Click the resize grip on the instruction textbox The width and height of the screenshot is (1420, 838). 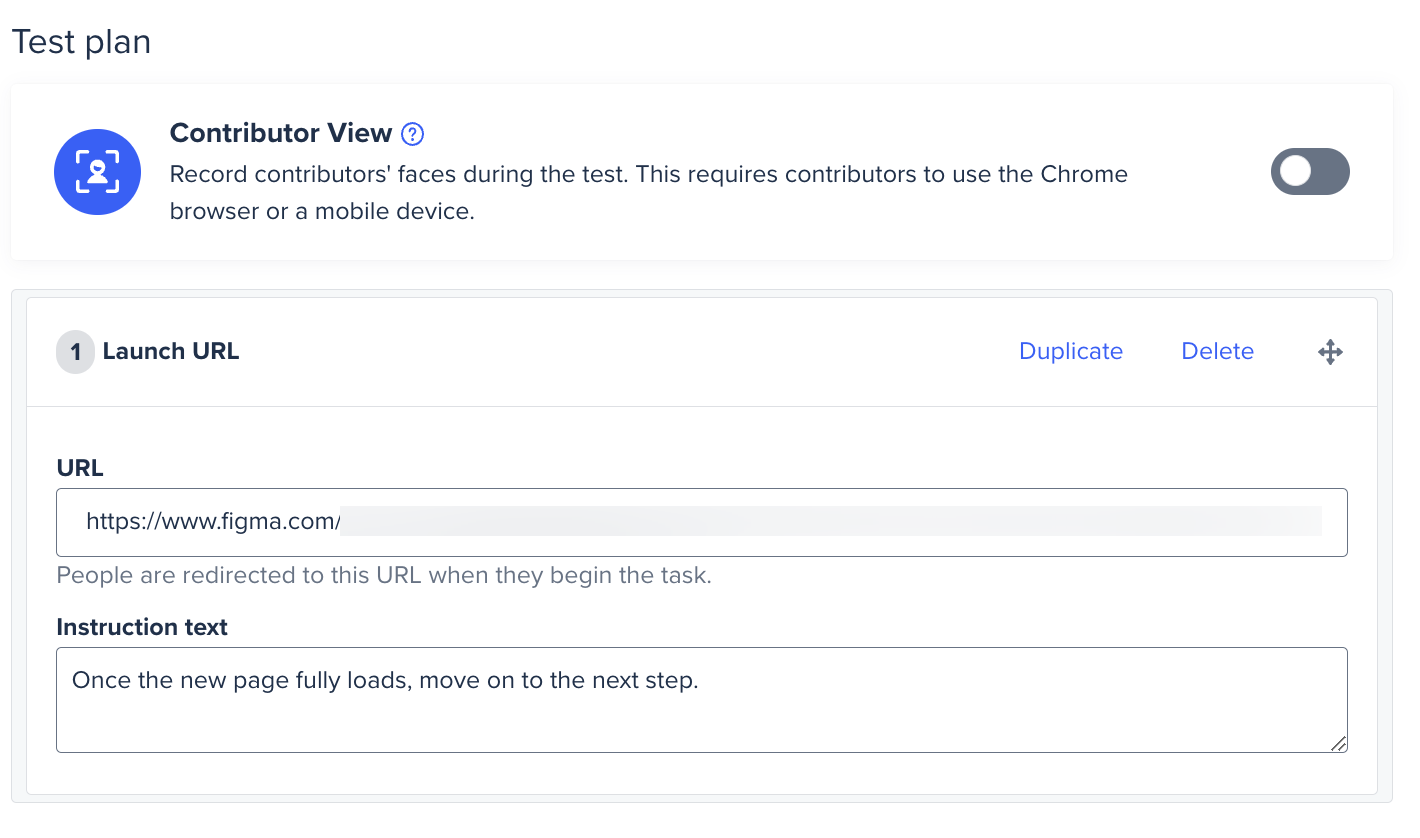pyautogui.click(x=1340, y=744)
